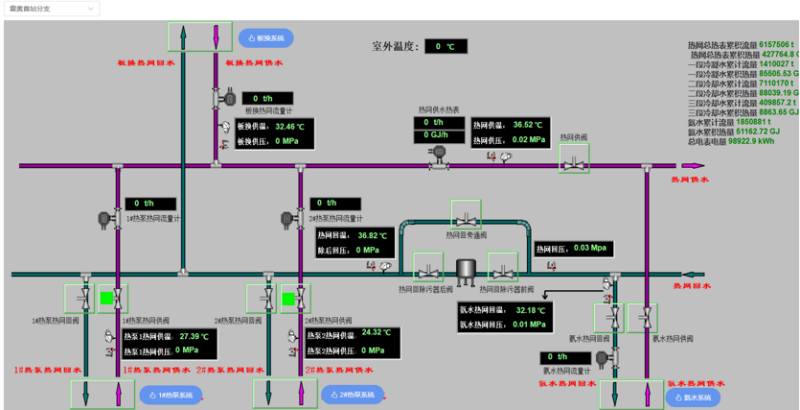Open the station selector dropdown at top-left
This screenshot has width=800, height=410.
(52, 9)
